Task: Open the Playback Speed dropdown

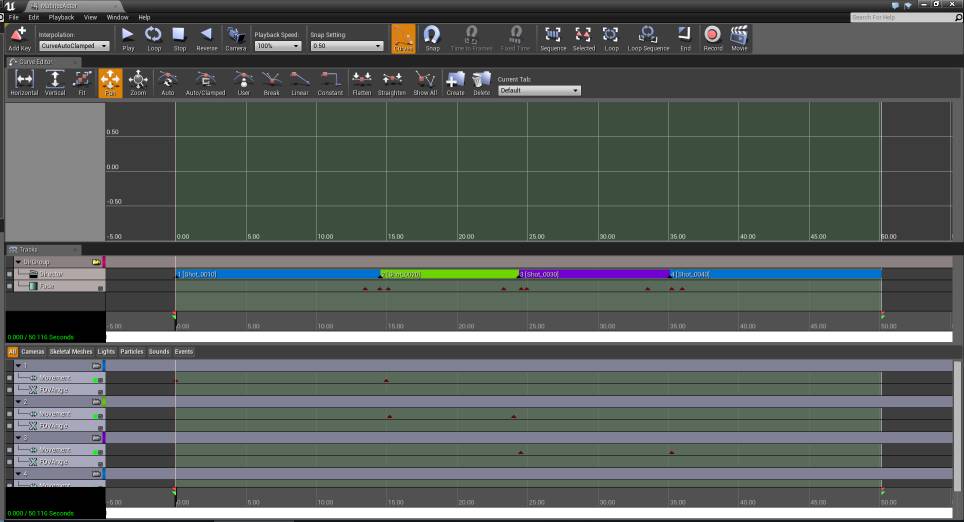Action: 278,45
